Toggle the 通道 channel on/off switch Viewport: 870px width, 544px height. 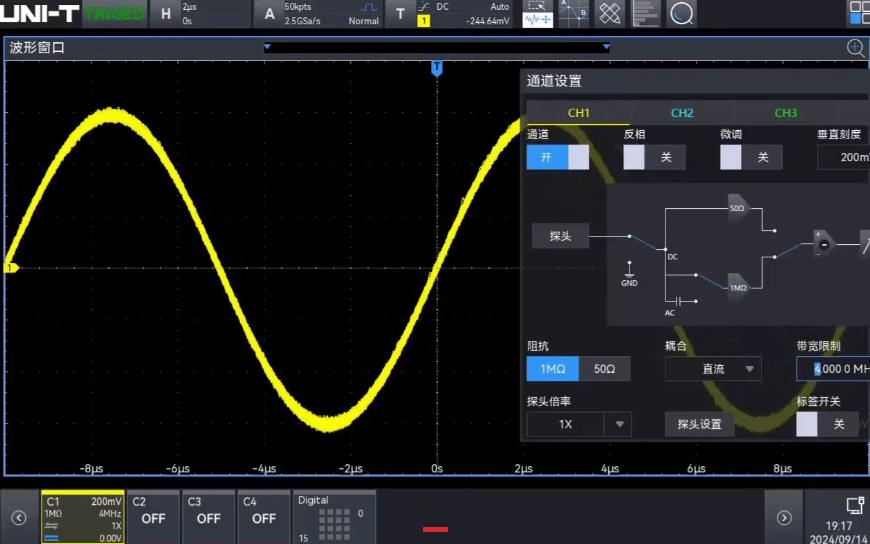558,157
